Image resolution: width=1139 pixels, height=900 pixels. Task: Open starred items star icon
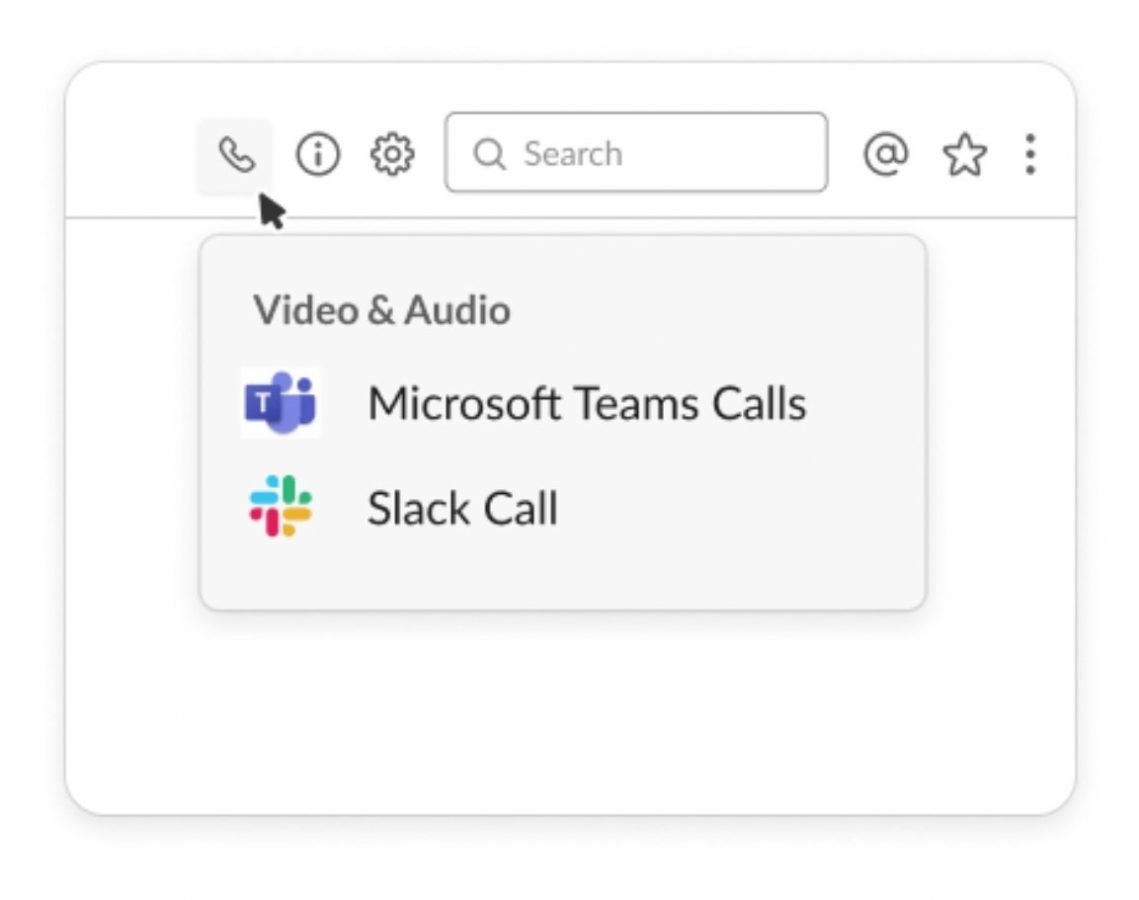pyautogui.click(x=965, y=154)
